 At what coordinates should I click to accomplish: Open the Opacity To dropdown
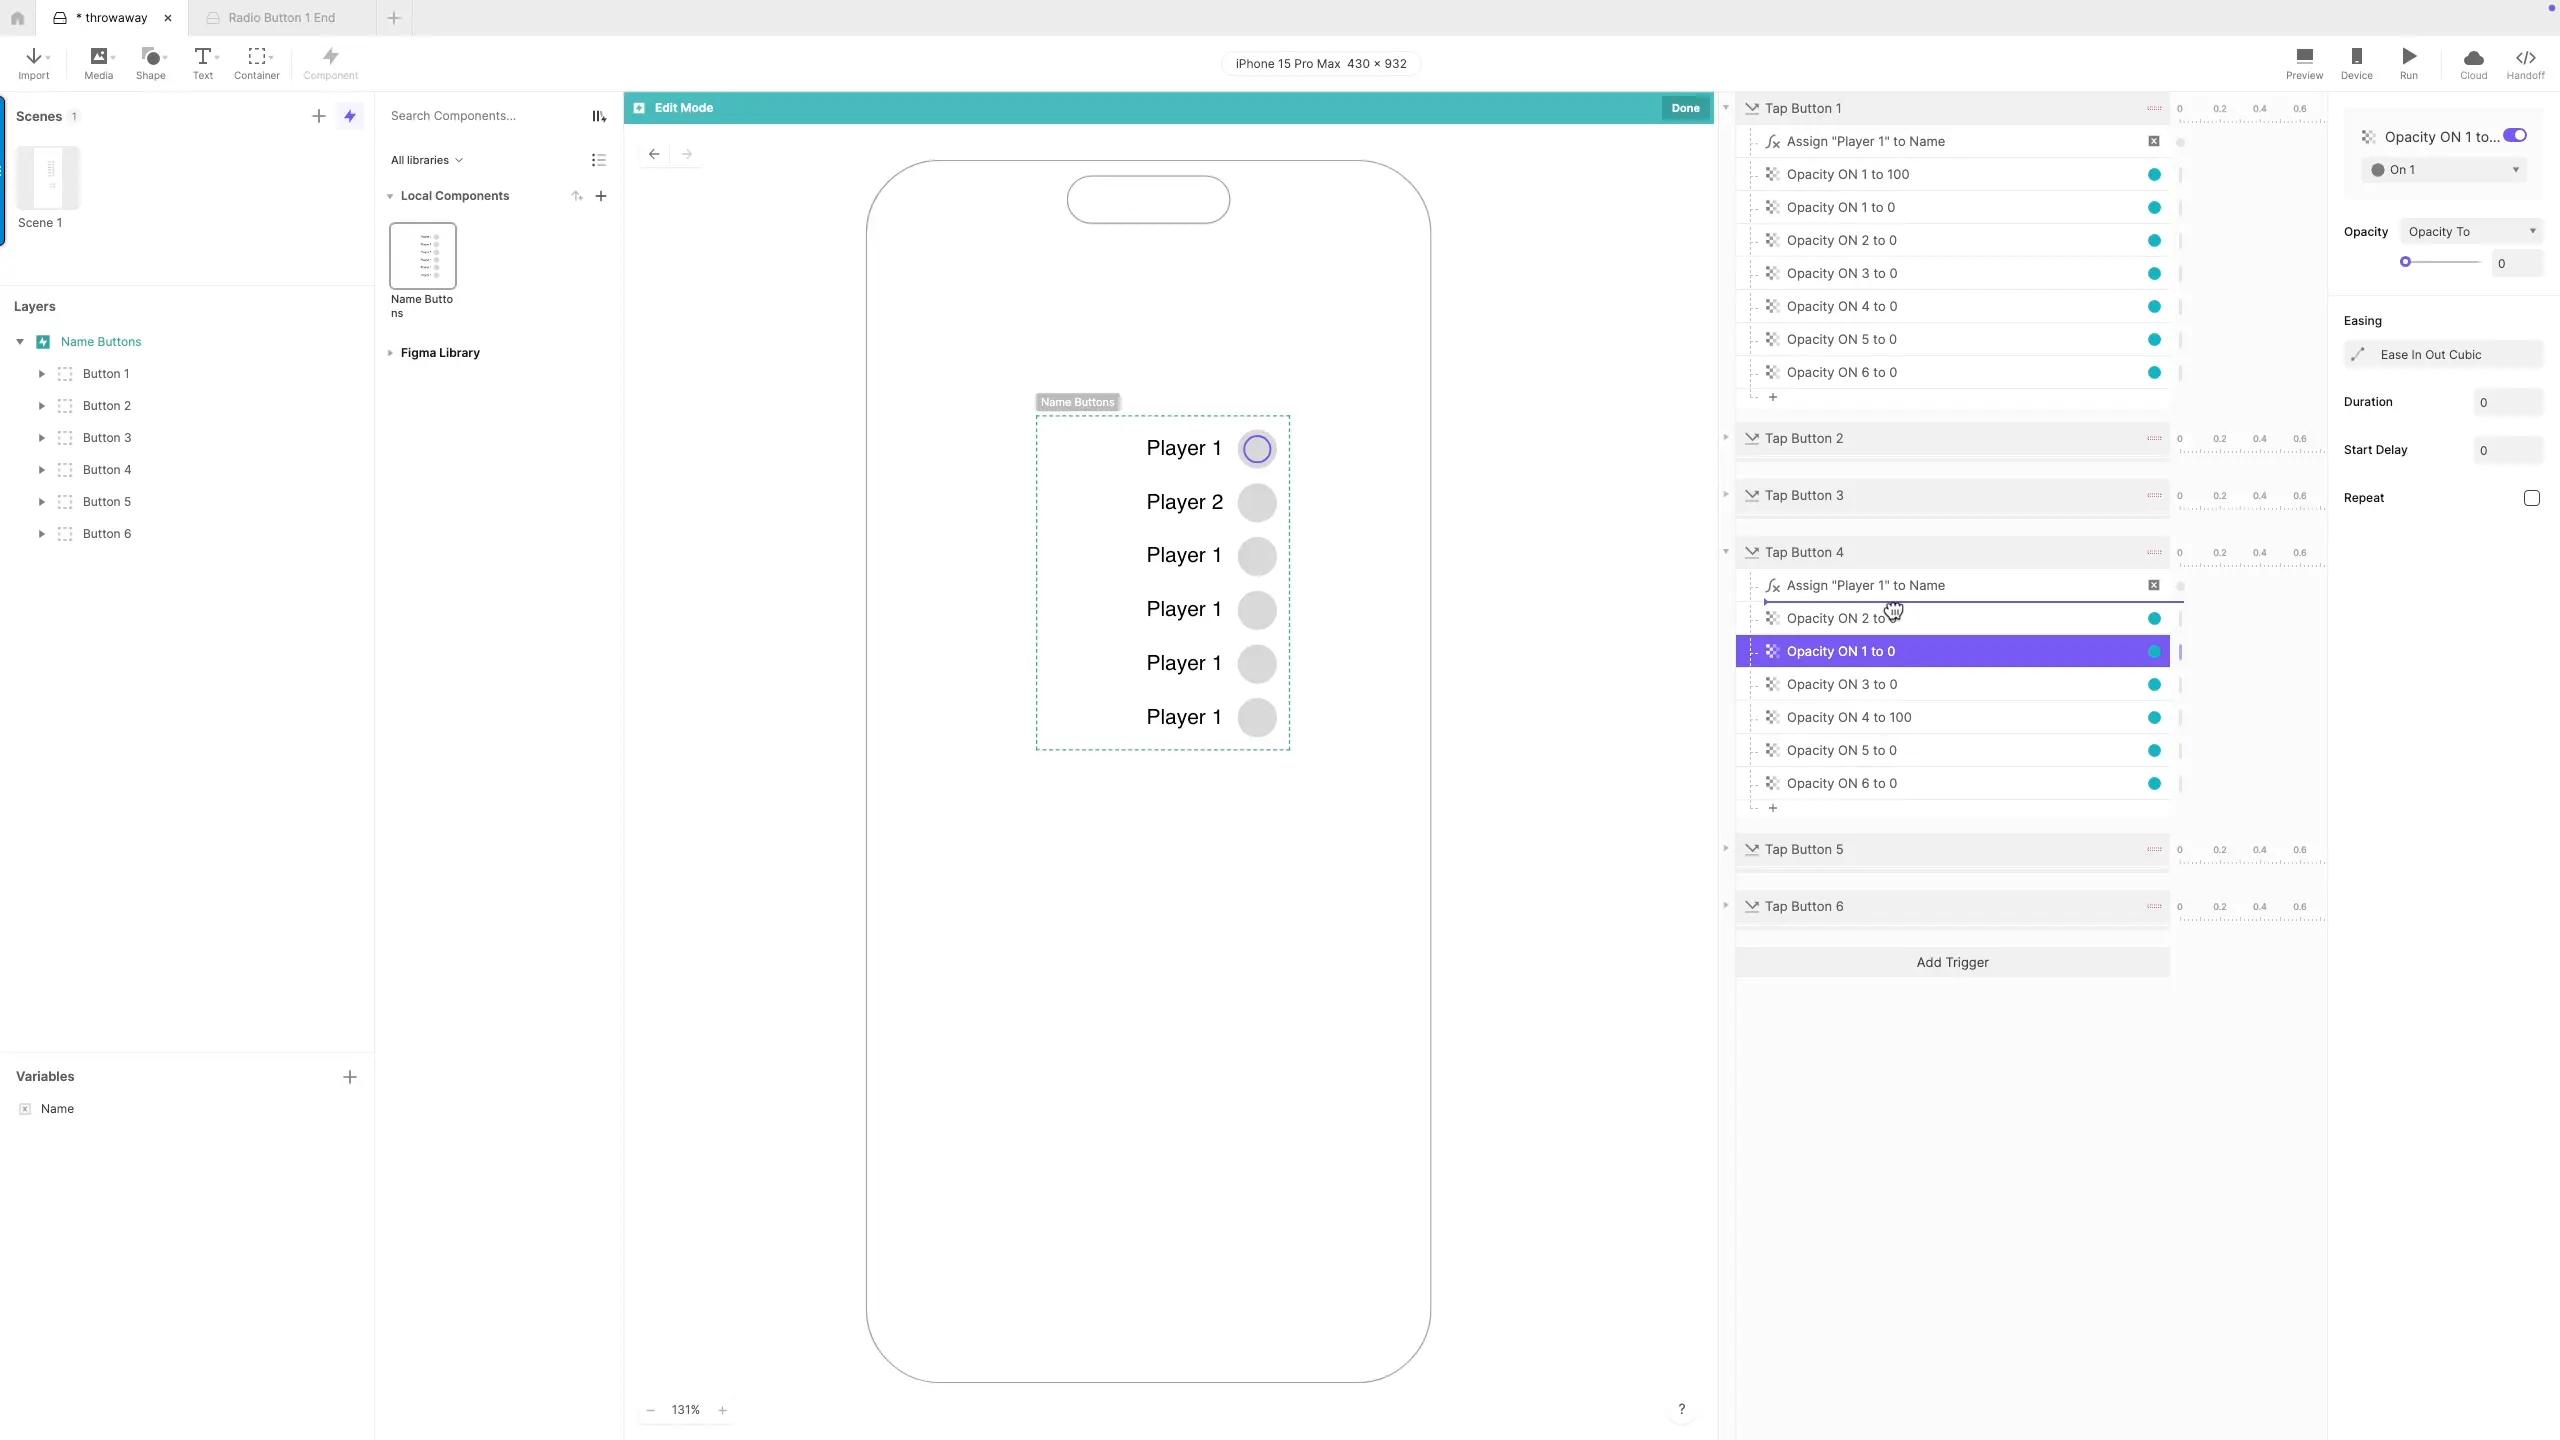coord(2470,232)
